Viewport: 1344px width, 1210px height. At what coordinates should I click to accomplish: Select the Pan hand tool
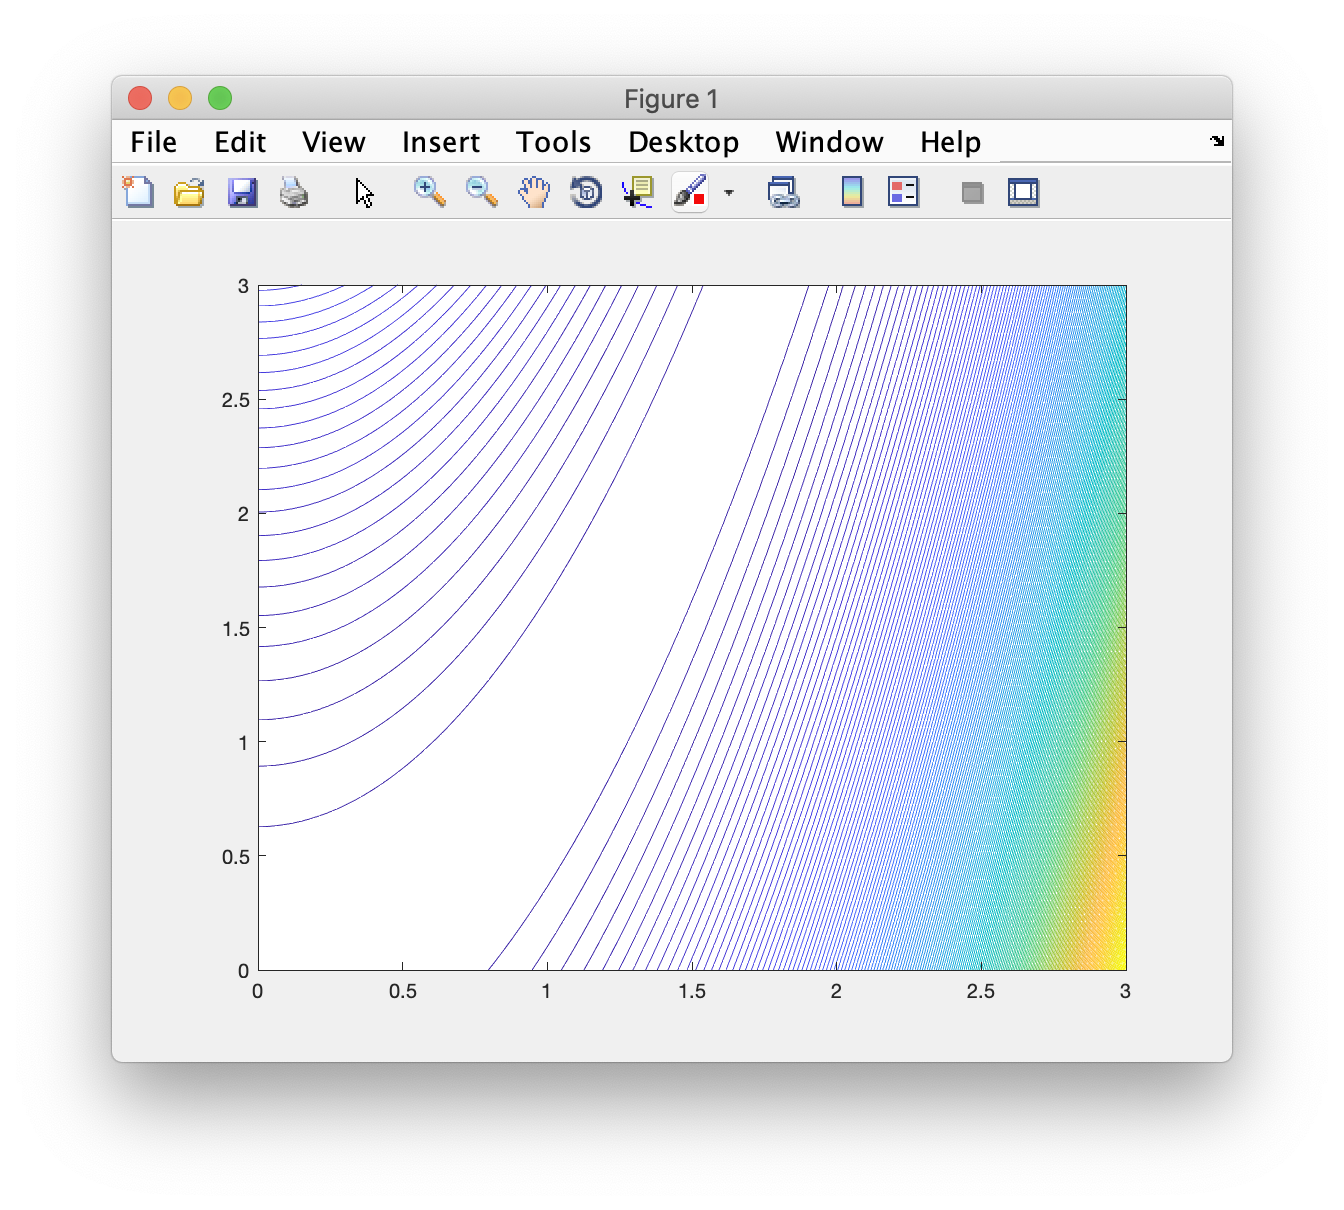point(534,192)
